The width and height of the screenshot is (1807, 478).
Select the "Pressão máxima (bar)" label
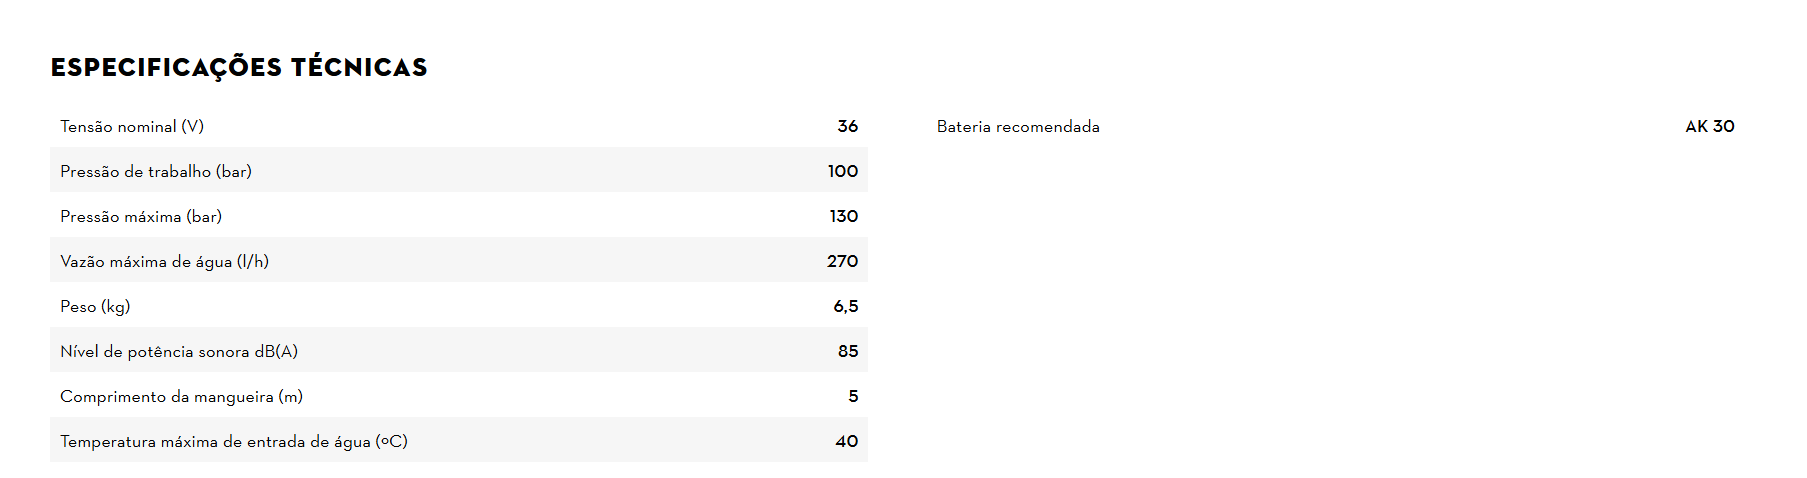tap(141, 217)
